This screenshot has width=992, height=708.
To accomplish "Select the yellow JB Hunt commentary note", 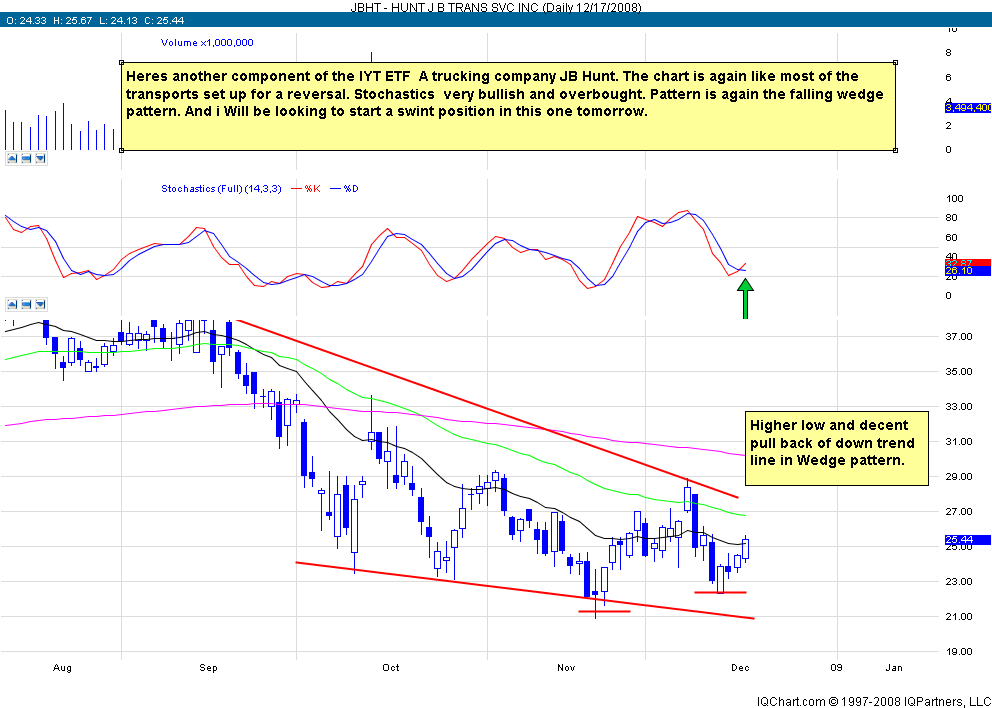I will pyautogui.click(x=508, y=106).
